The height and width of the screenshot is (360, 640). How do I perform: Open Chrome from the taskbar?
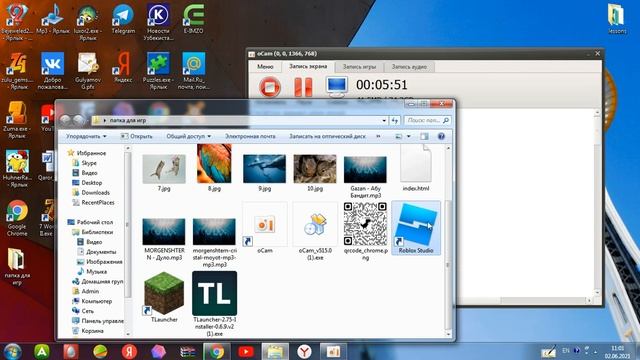(x=216, y=351)
